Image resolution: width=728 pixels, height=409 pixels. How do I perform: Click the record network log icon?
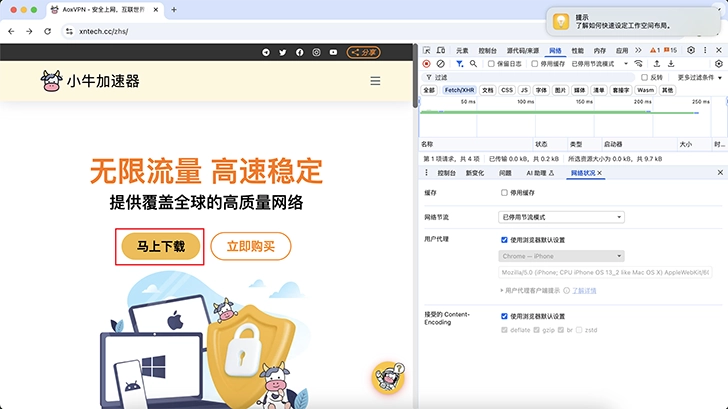(x=427, y=63)
